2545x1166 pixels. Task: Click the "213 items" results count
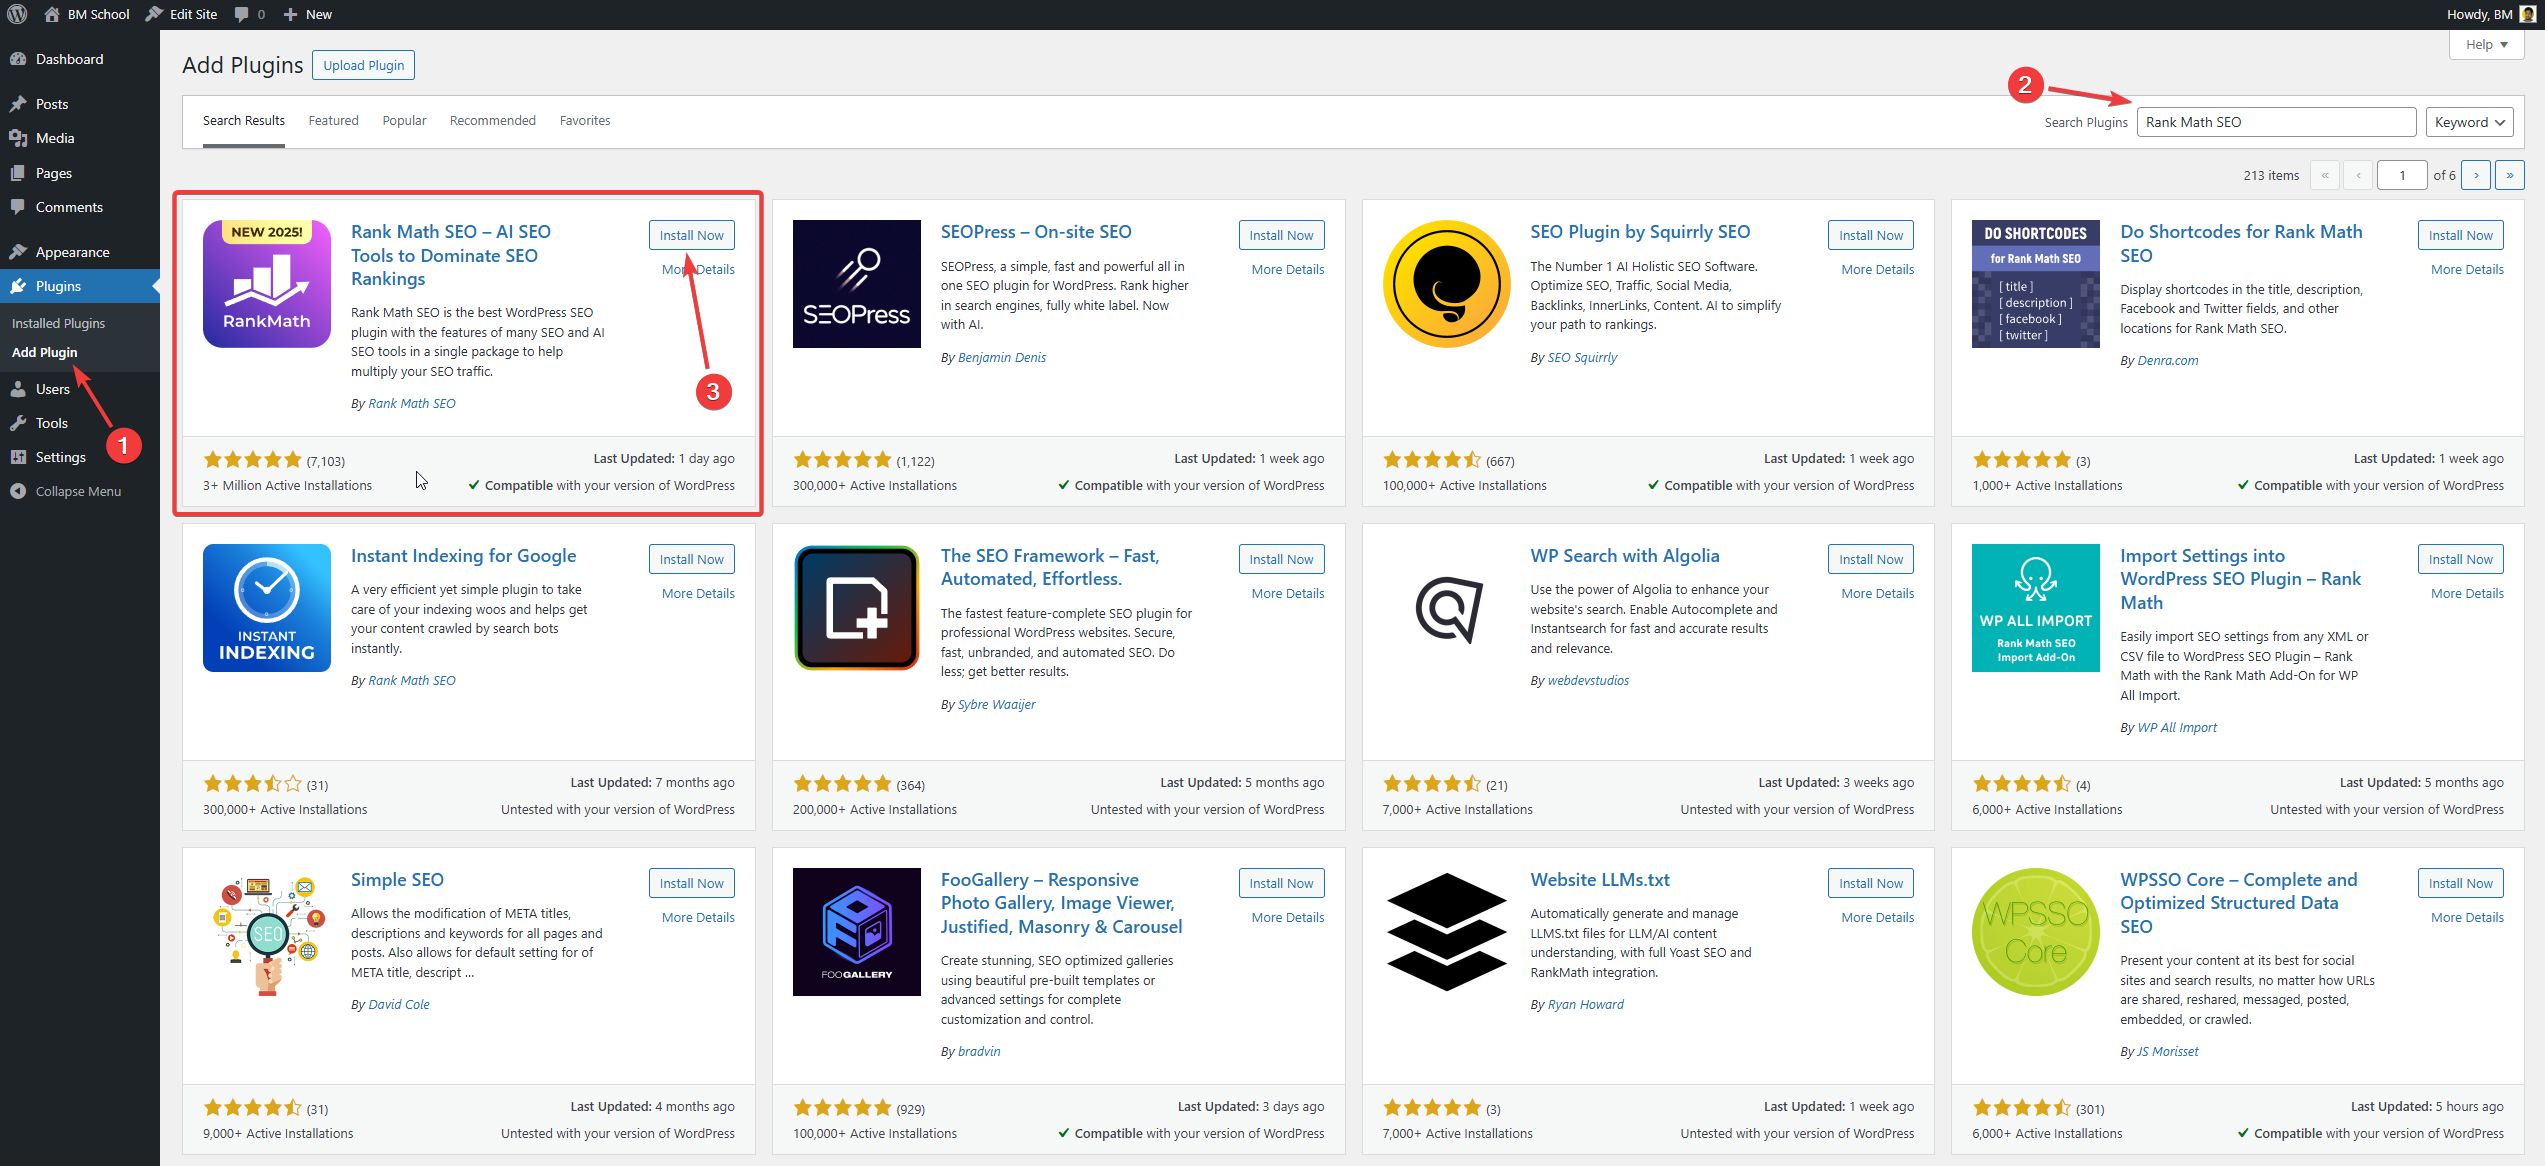tap(2271, 175)
